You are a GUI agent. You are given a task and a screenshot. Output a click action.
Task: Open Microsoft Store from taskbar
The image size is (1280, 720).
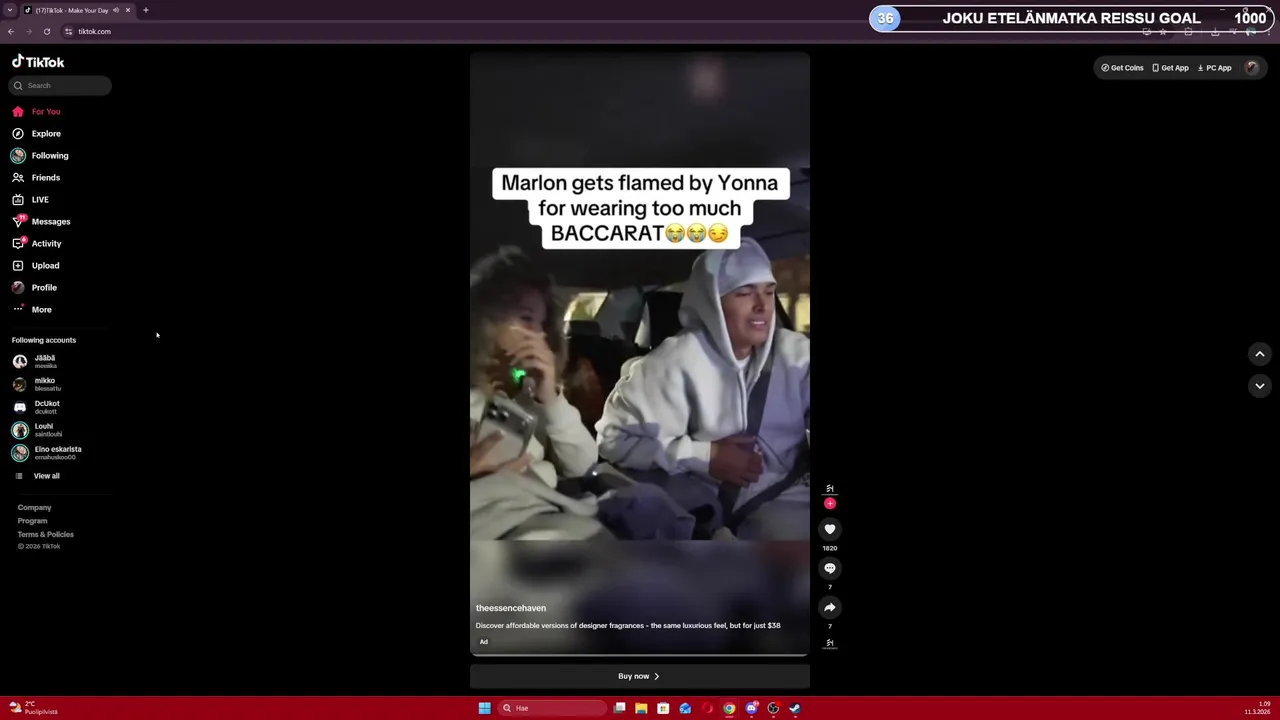[x=663, y=708]
